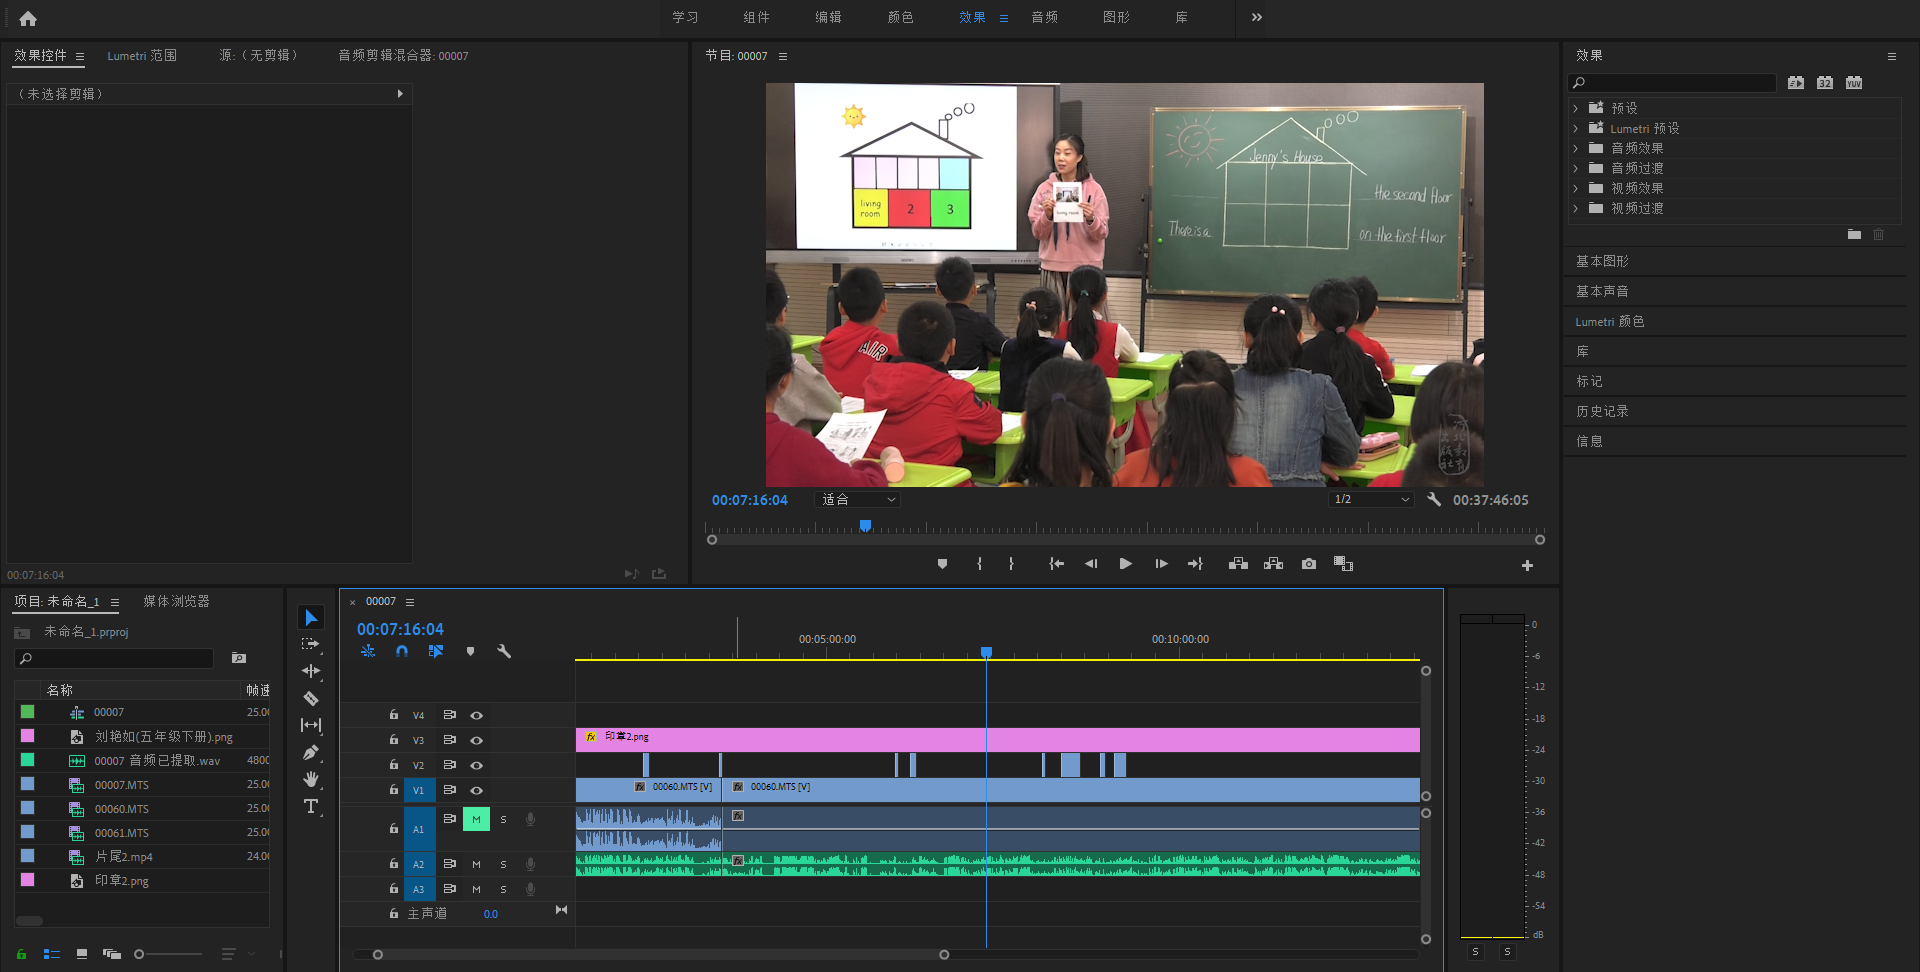
Task: Select the Hand tool
Action: 311,779
